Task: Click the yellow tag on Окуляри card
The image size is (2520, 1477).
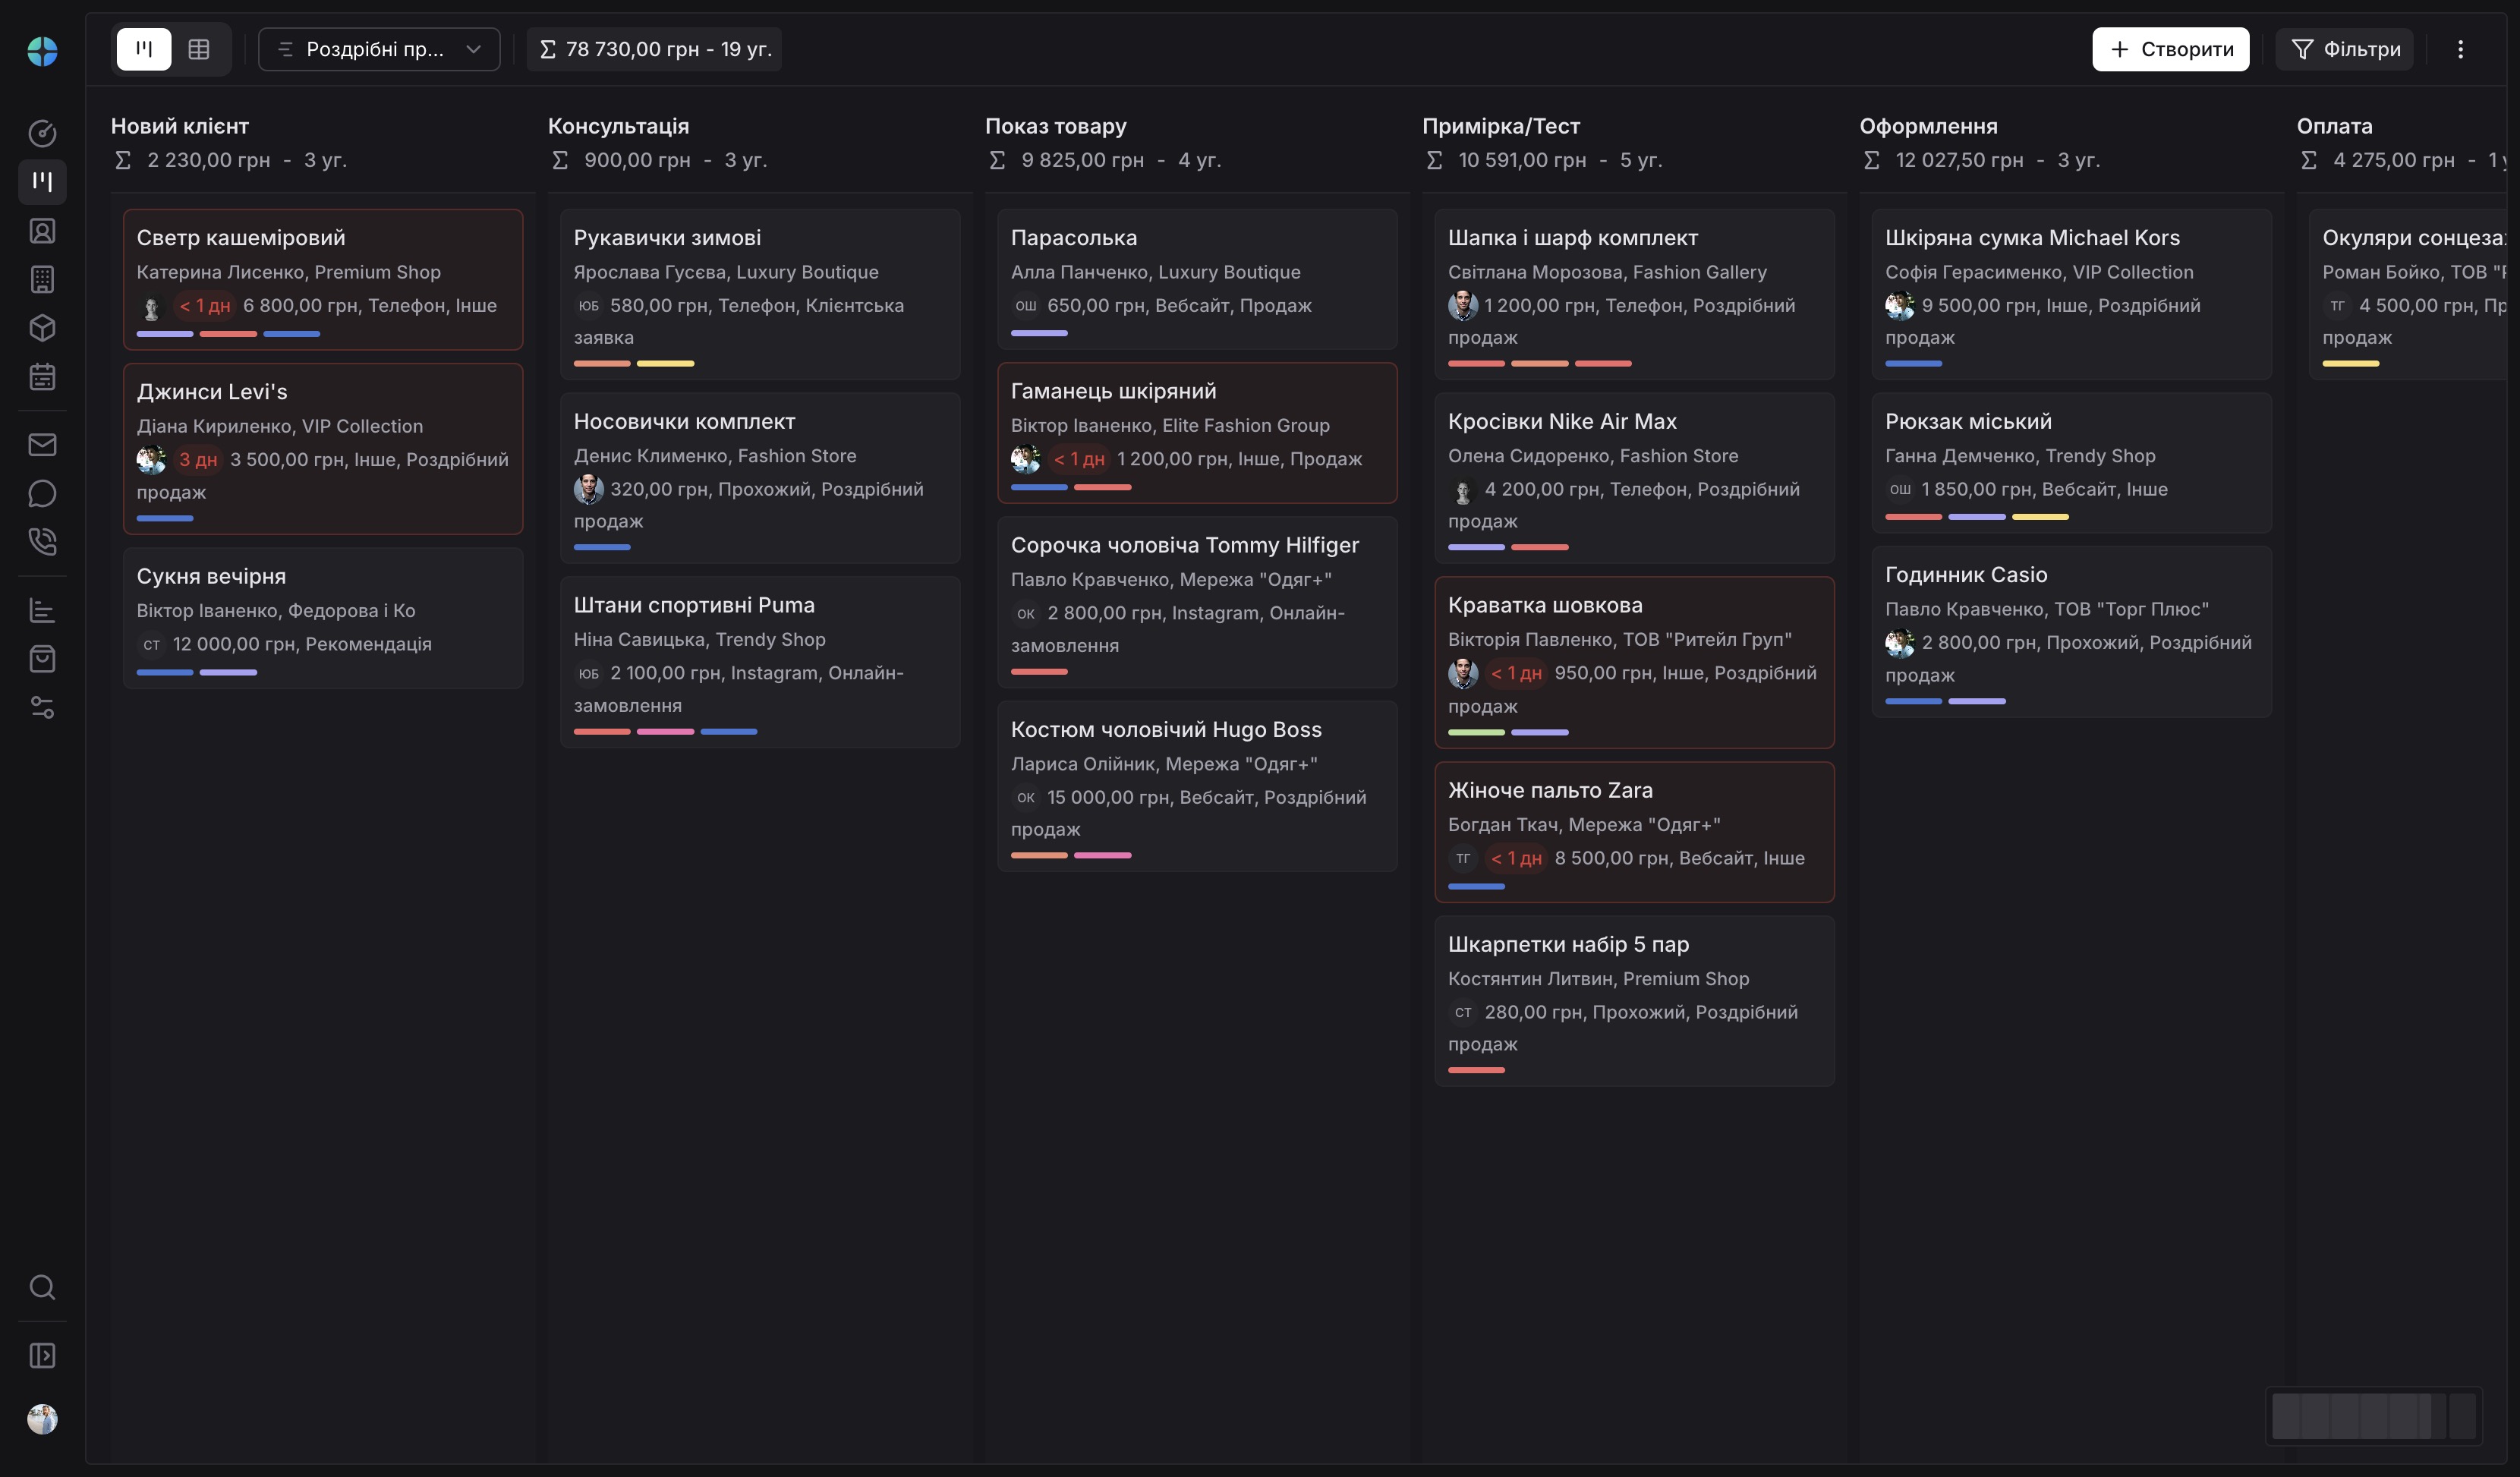Action: 2350,364
